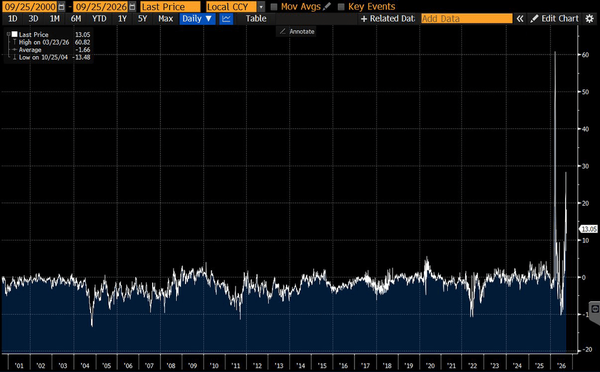Select the 5Y time range
Image resolution: width=600 pixels, height=372 pixels.
(x=142, y=19)
